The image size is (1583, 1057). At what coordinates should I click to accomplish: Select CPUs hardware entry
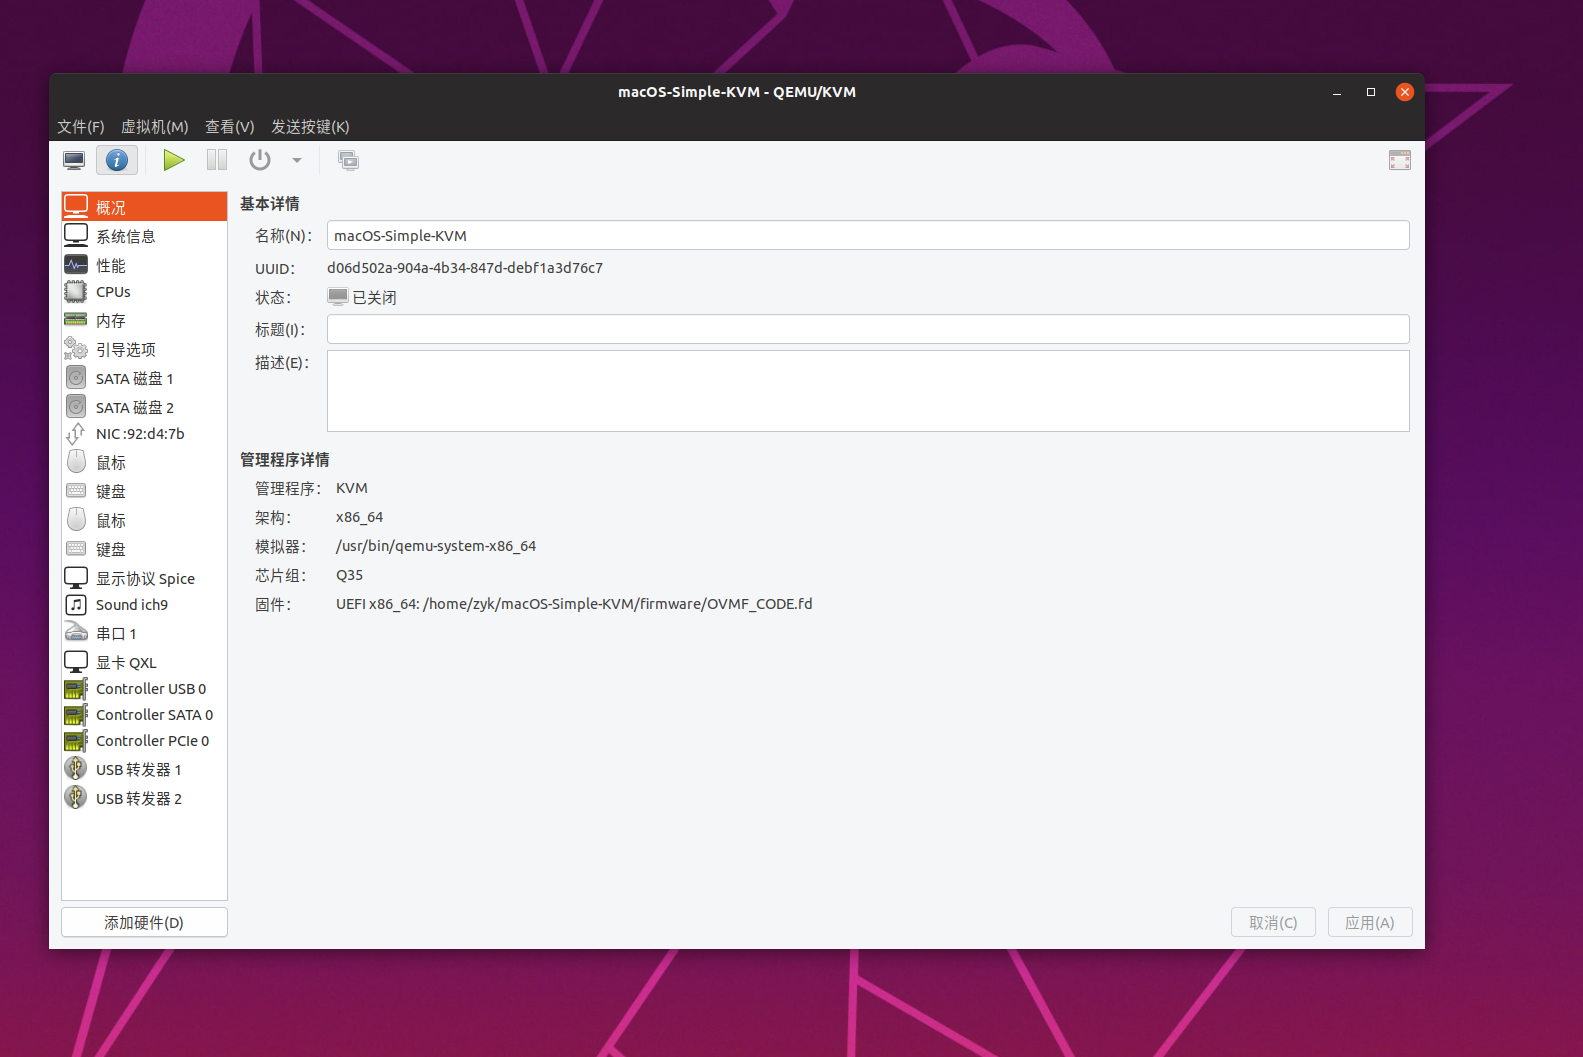pos(144,292)
